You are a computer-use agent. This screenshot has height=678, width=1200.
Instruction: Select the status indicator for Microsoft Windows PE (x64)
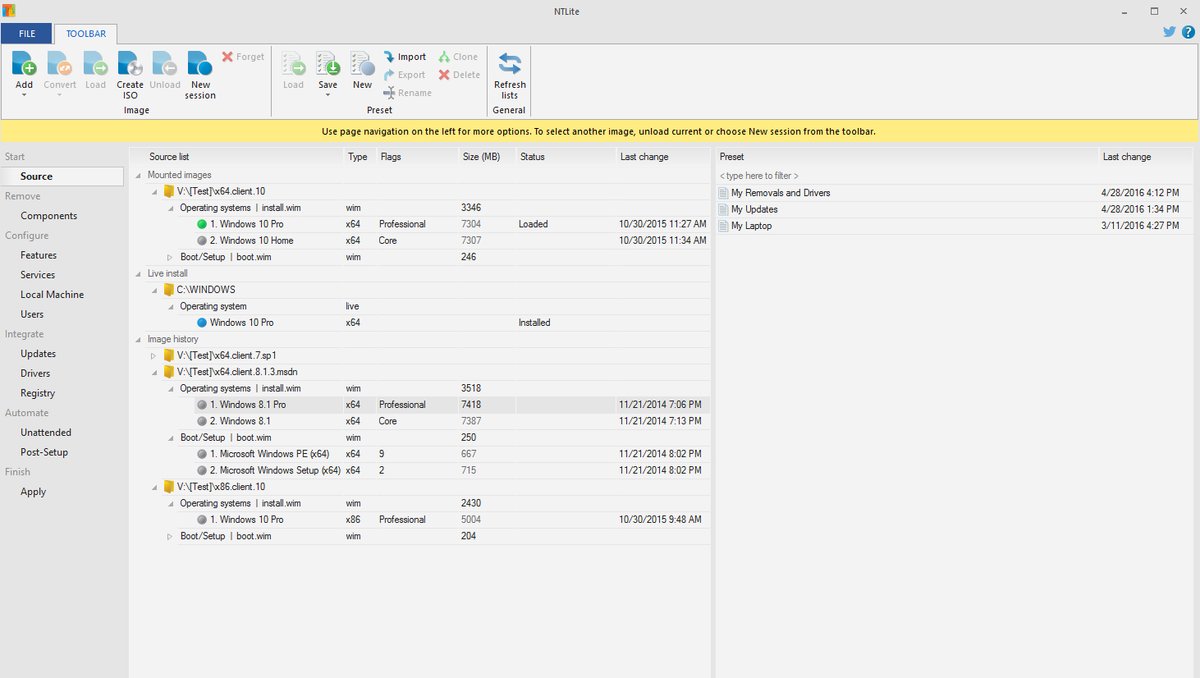tap(203, 453)
